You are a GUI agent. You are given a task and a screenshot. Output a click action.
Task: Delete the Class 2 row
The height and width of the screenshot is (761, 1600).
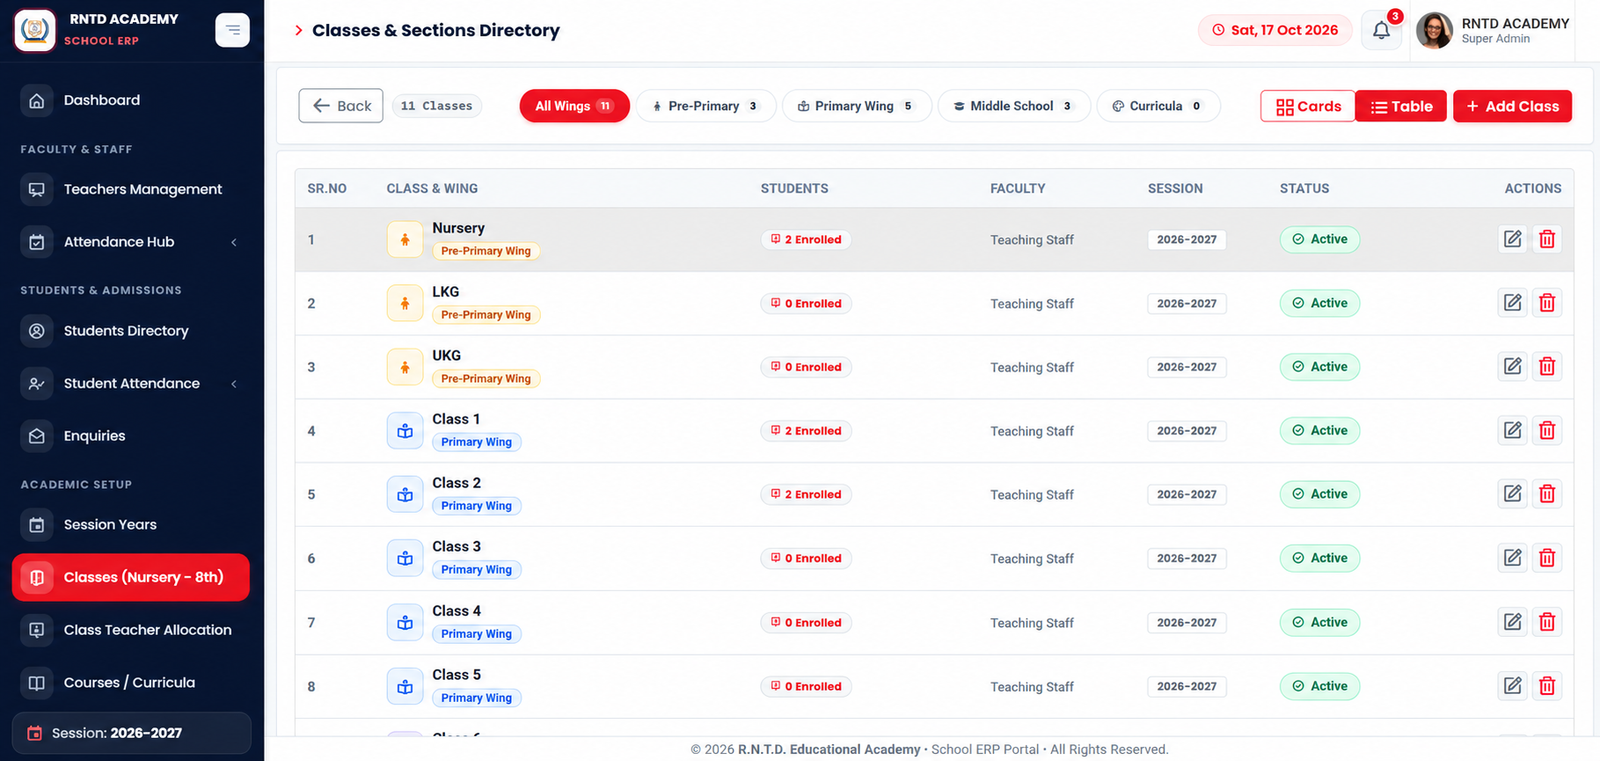pos(1547,494)
